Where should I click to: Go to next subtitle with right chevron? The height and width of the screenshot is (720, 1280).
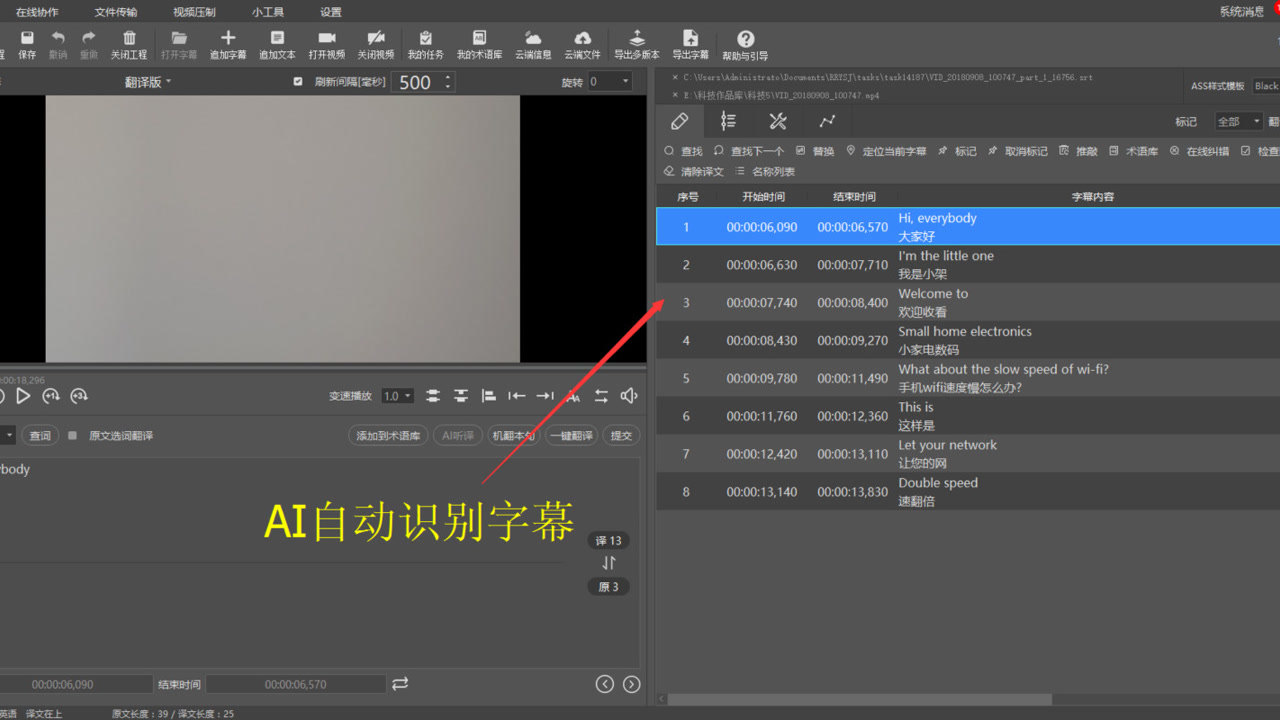click(x=631, y=684)
